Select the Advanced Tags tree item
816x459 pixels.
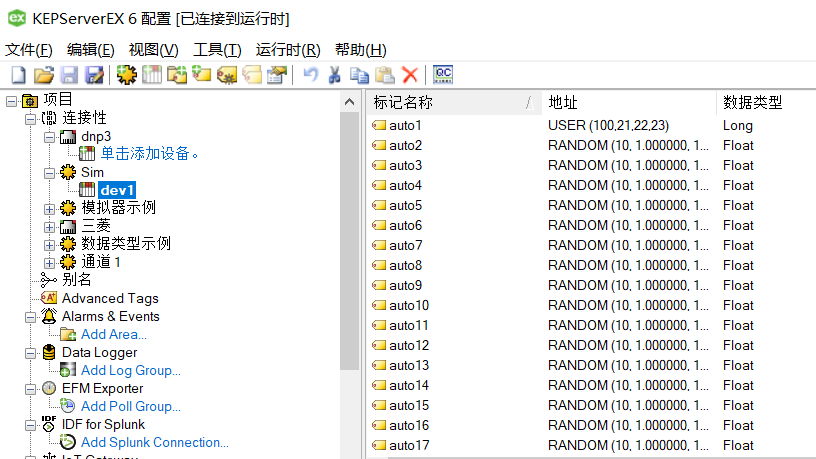click(110, 298)
